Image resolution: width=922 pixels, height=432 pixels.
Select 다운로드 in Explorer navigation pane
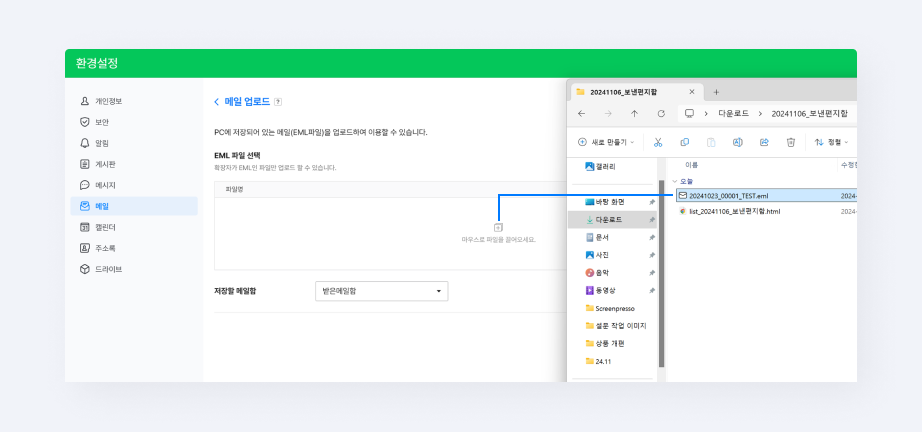pos(612,219)
